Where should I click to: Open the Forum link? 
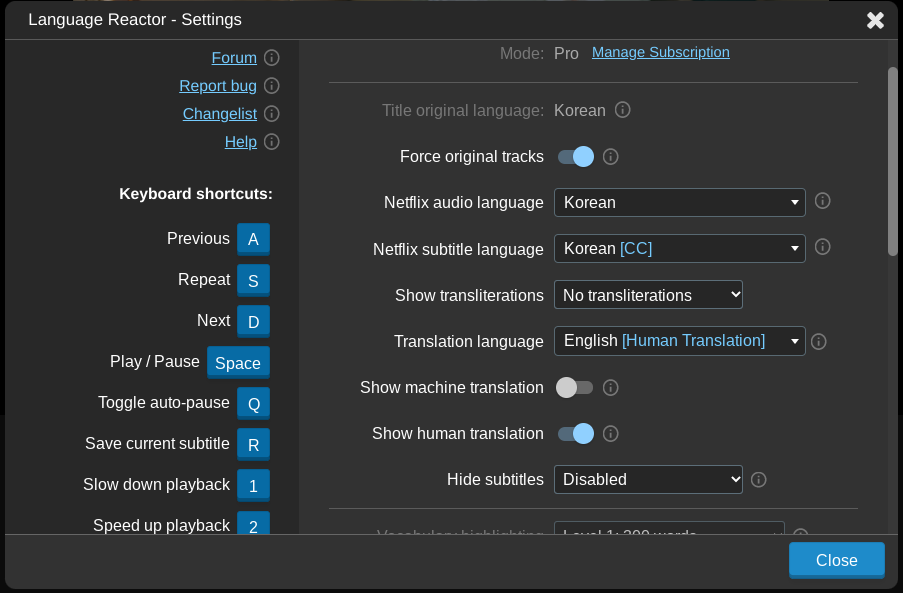point(234,58)
